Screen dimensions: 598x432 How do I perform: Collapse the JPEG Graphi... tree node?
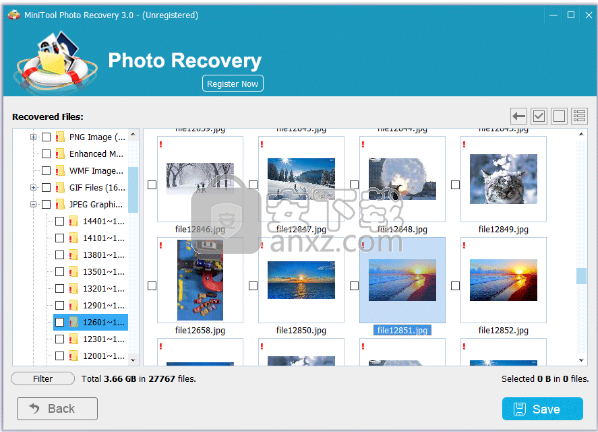point(33,204)
